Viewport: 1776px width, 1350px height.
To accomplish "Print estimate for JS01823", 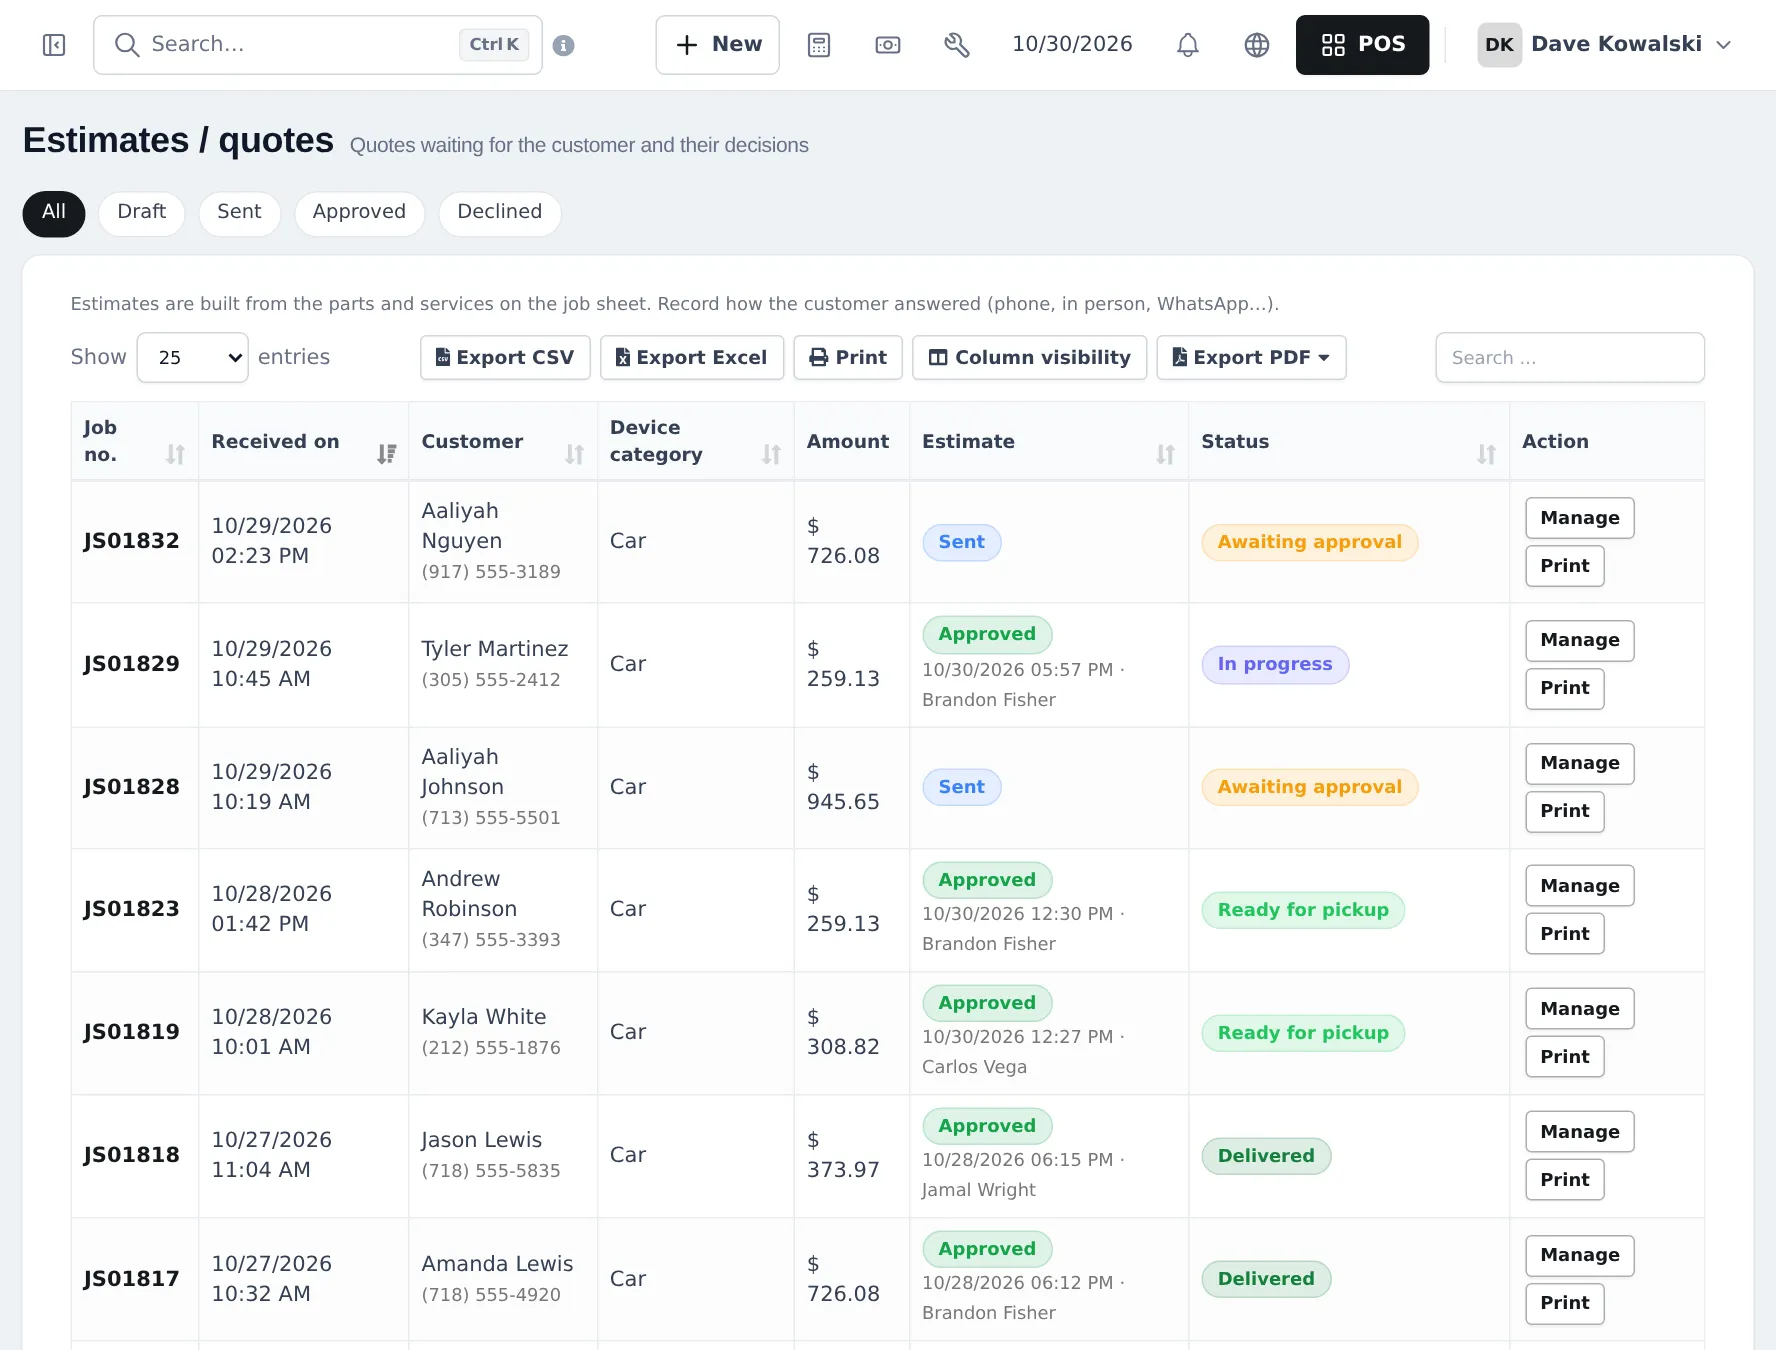I will click(1564, 934).
